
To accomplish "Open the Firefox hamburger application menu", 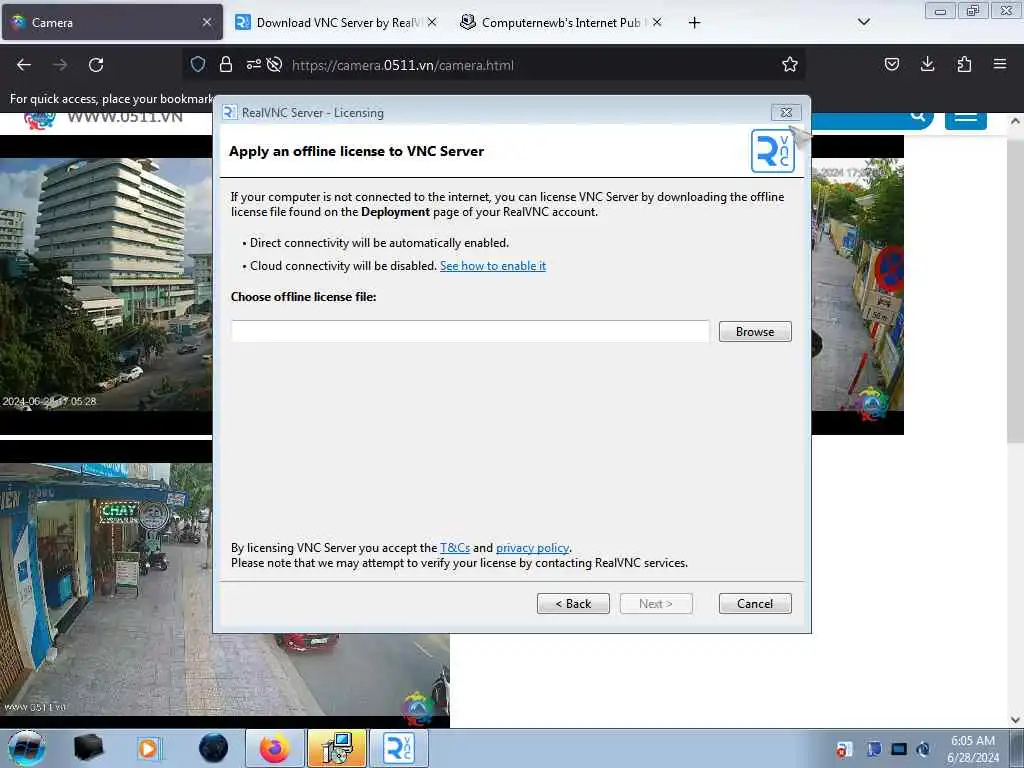I will pyautogui.click(x=1000, y=64).
